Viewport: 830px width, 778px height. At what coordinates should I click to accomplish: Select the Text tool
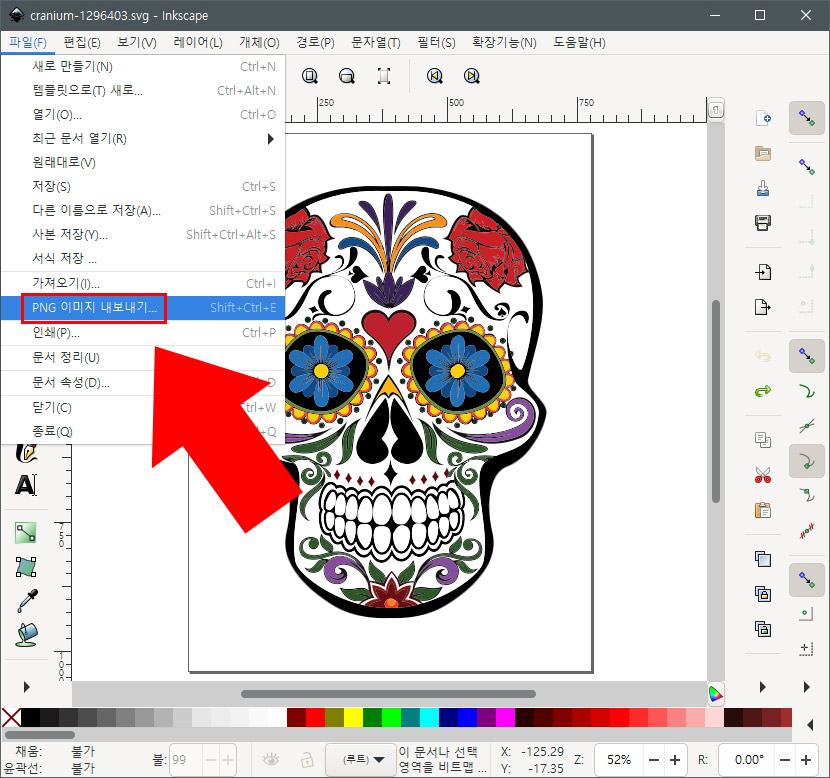pyautogui.click(x=26, y=485)
